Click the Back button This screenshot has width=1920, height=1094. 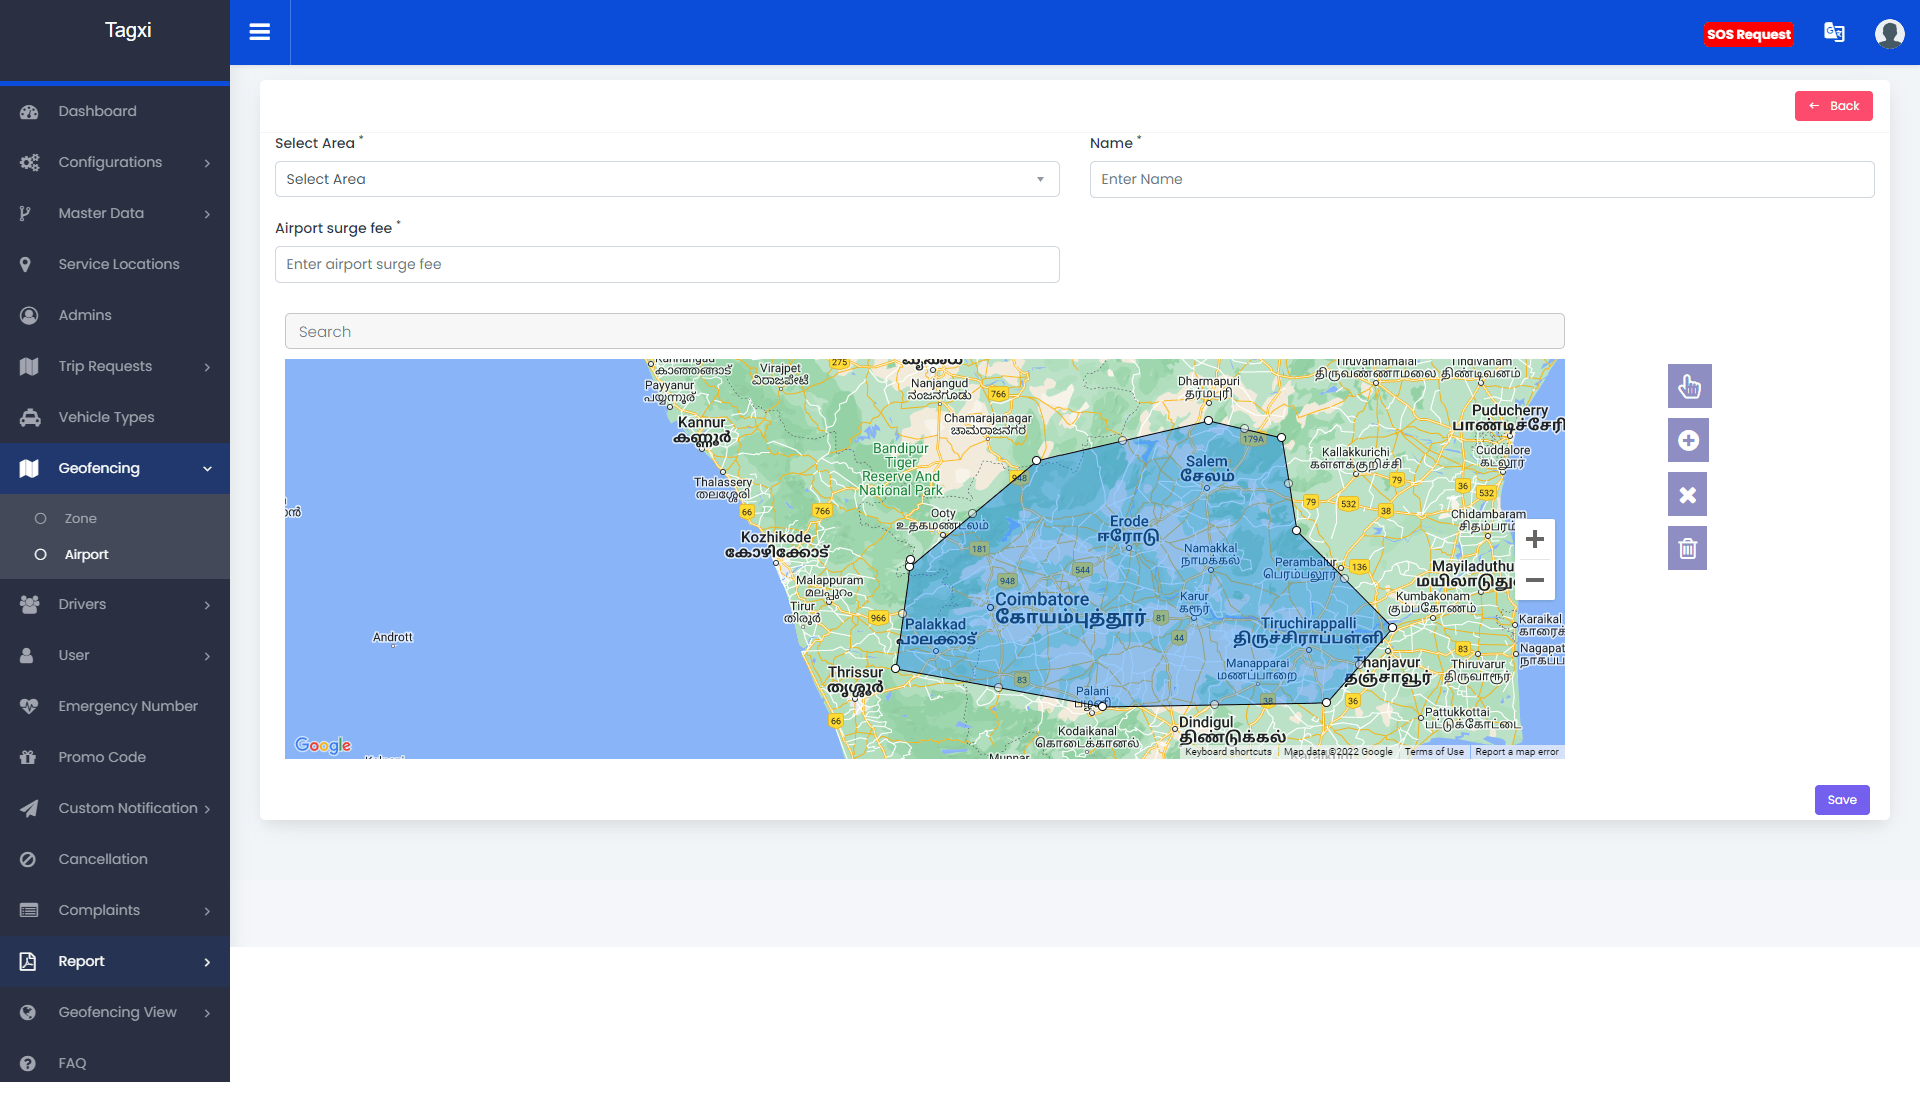(1833, 106)
